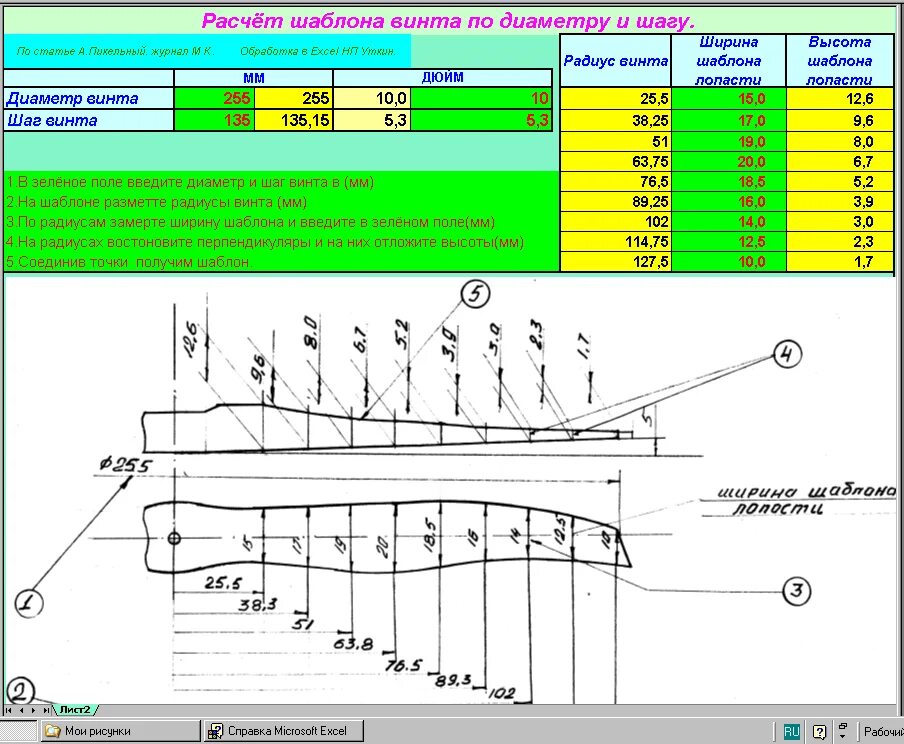Select radius cell 38,25
The height and width of the screenshot is (744, 904).
click(615, 121)
